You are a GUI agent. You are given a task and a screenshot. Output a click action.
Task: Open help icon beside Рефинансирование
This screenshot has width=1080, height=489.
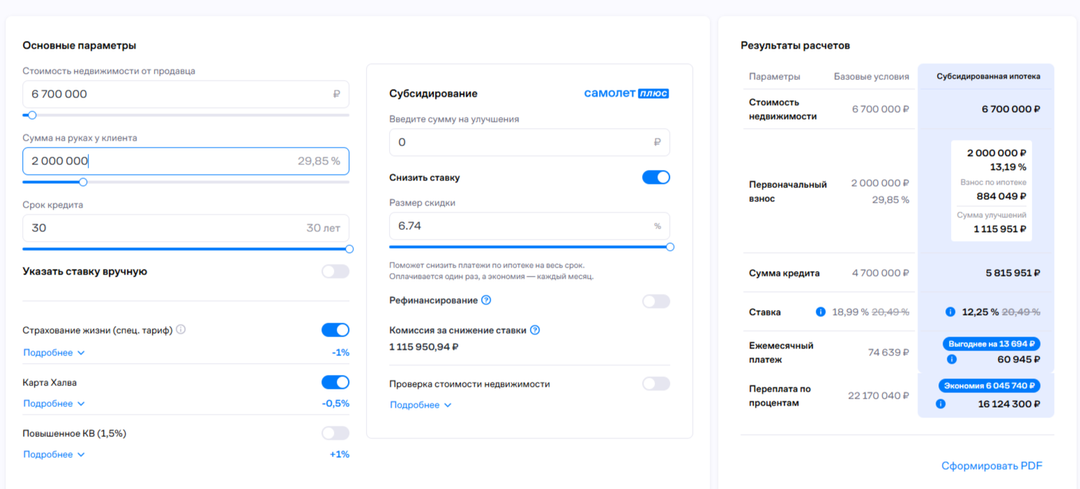click(x=486, y=300)
